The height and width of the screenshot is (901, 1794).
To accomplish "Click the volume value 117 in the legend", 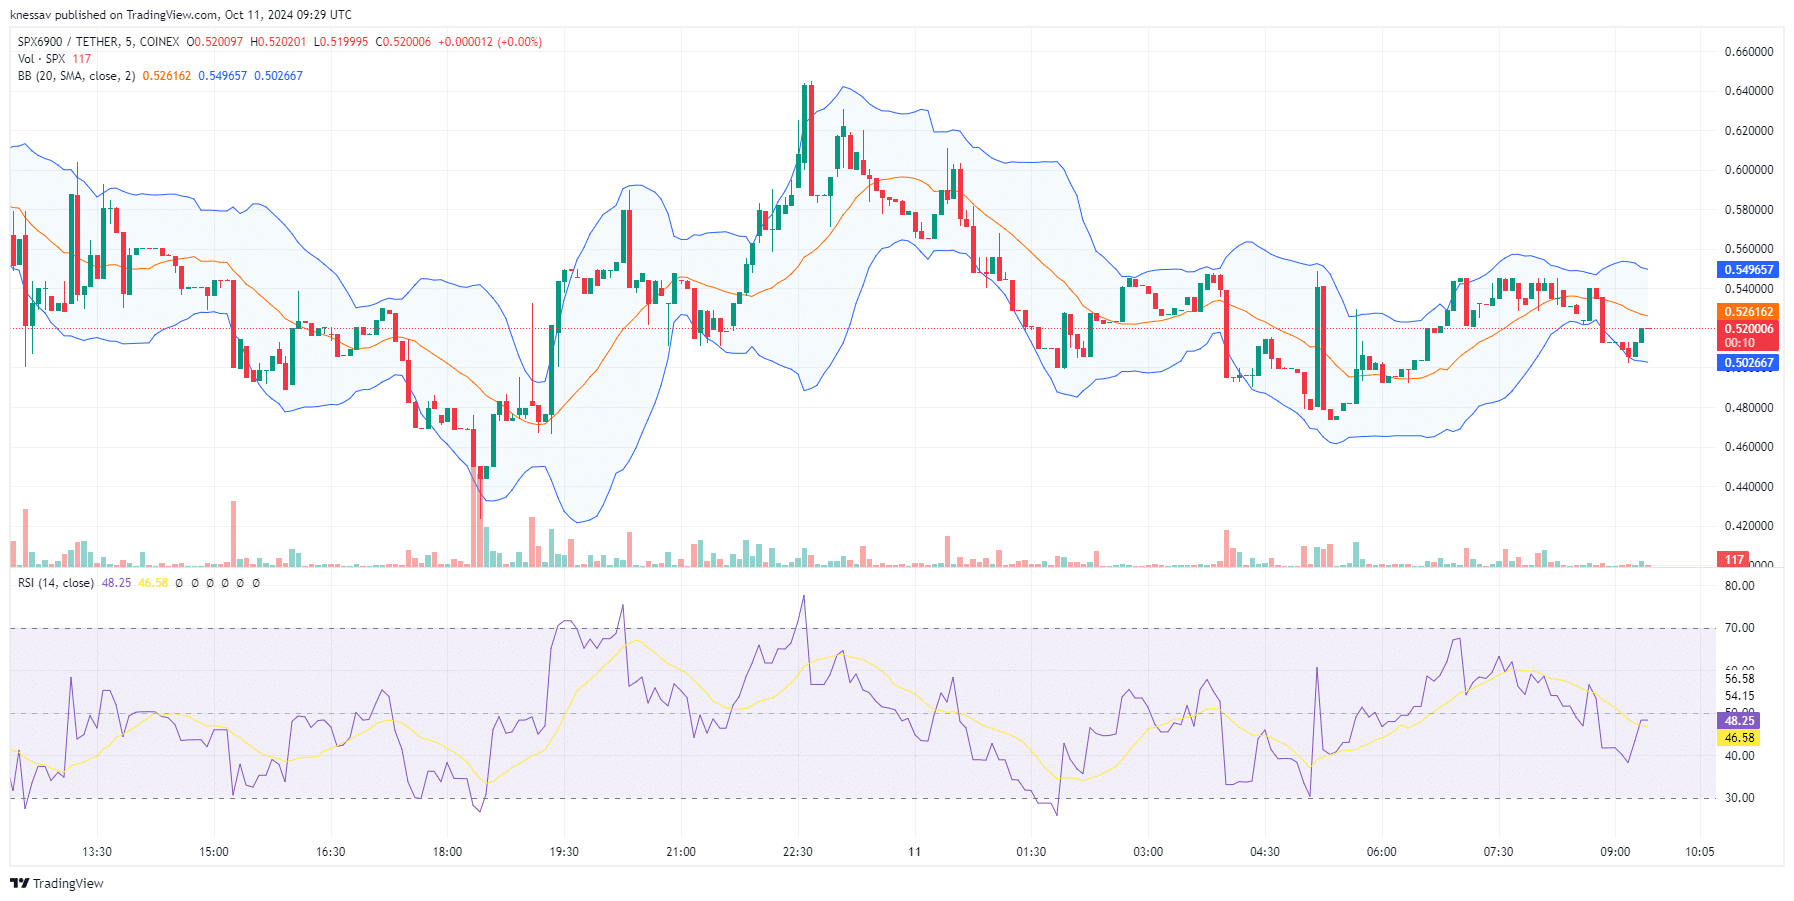I will point(81,59).
